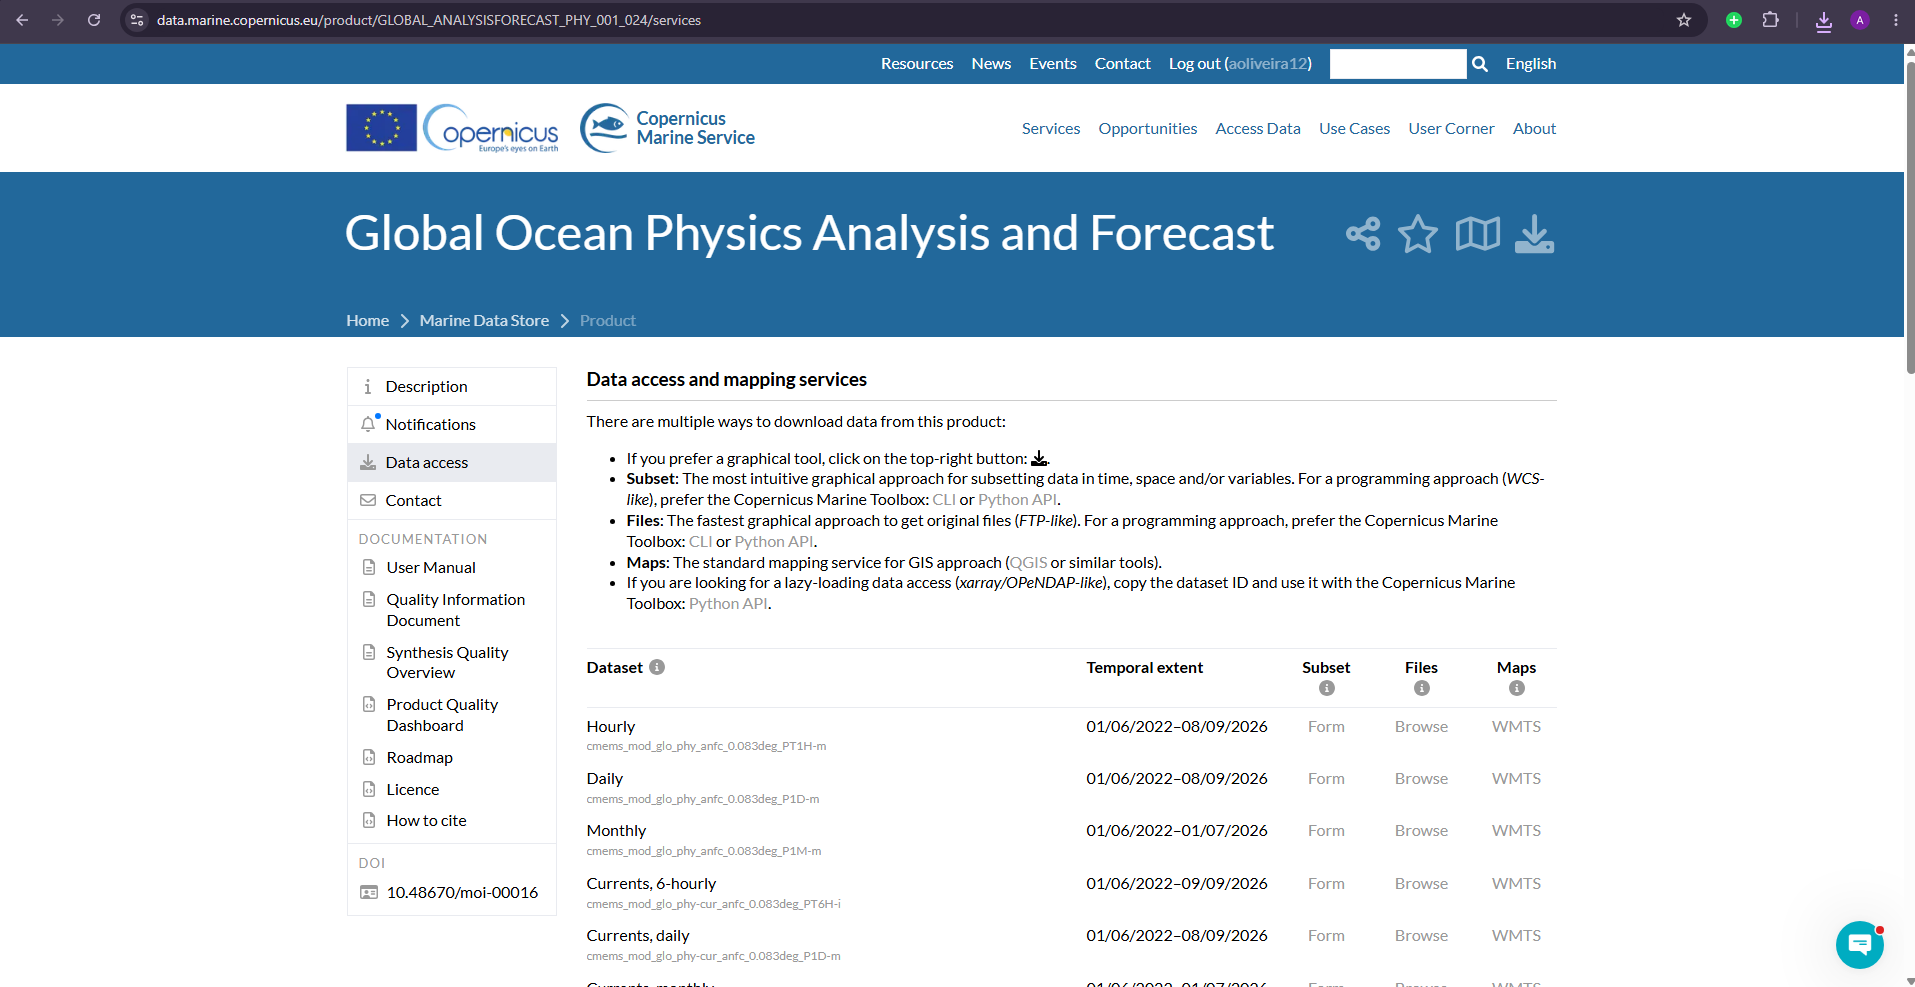
Task: Reload the page with refresh icon
Action: point(94,20)
